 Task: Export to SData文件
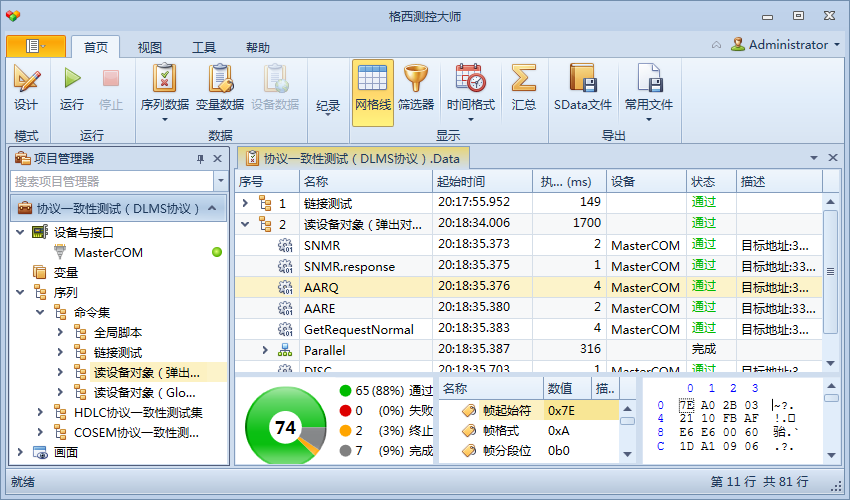click(583, 88)
